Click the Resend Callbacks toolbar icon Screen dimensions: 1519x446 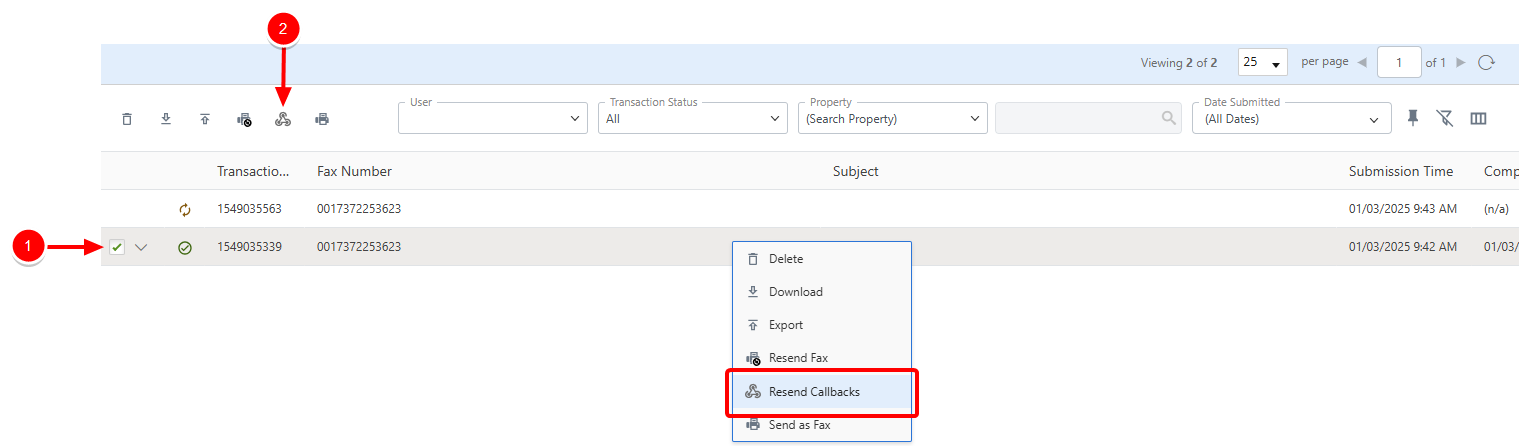[283, 119]
